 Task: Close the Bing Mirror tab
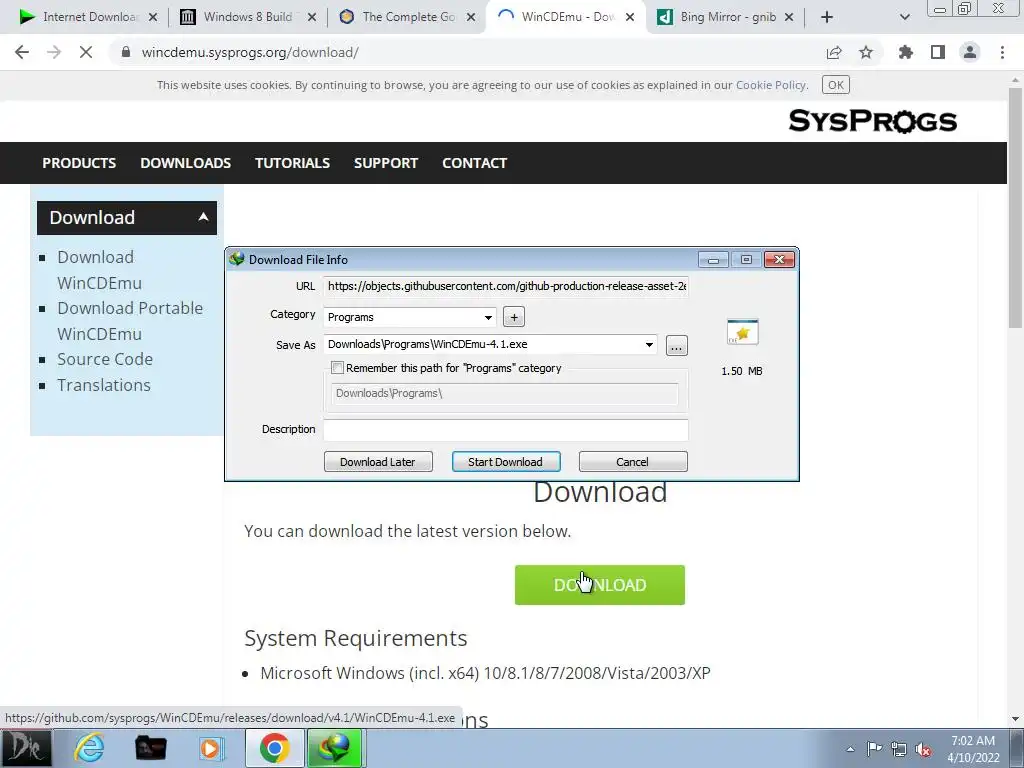789,17
